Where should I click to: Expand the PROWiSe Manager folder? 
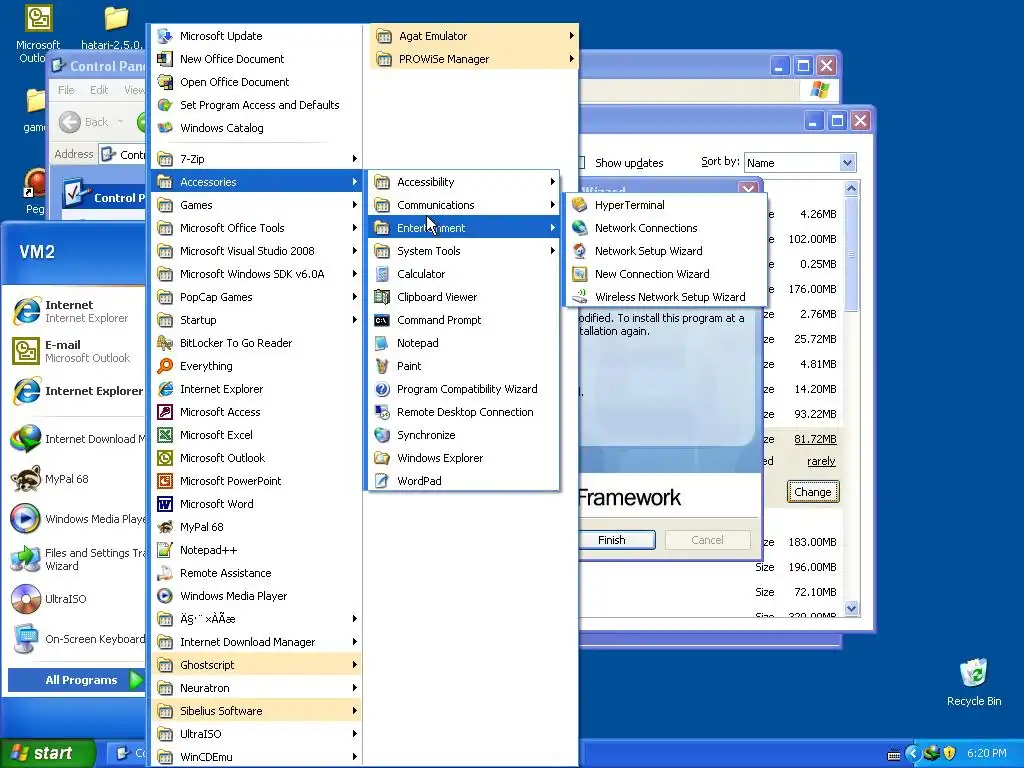[x=474, y=59]
